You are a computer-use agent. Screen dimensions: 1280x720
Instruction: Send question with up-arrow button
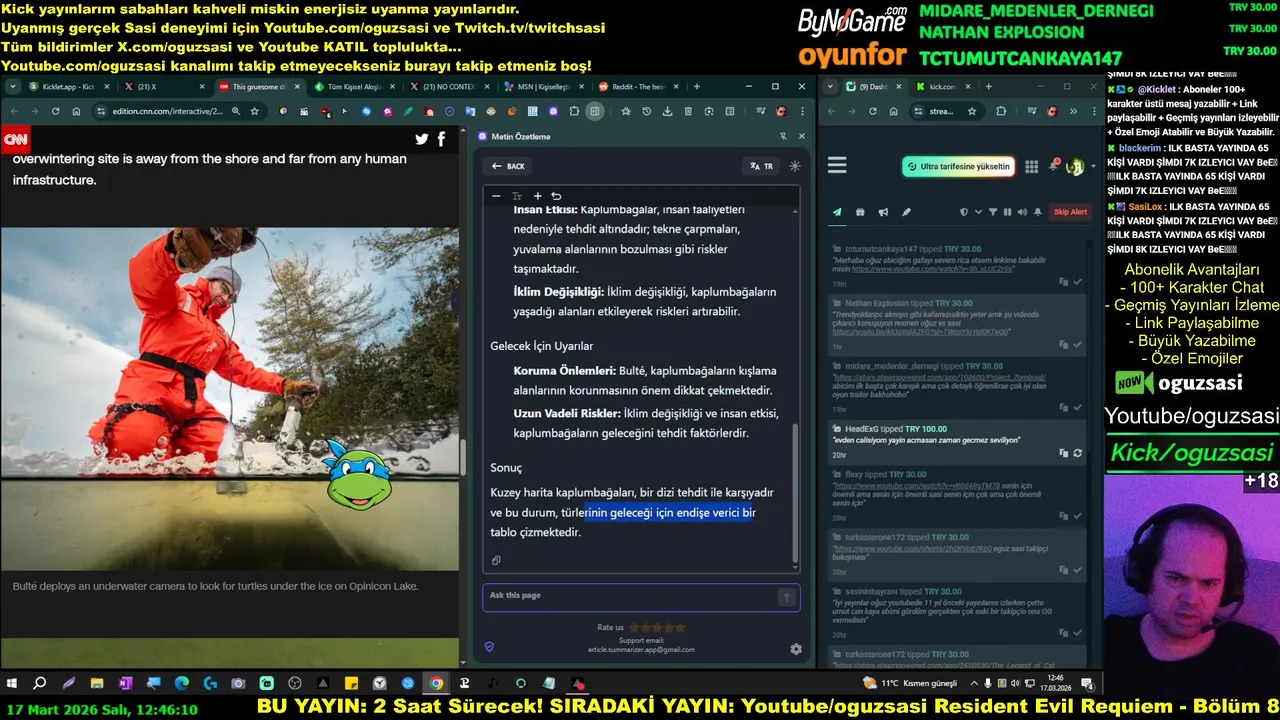tap(787, 597)
